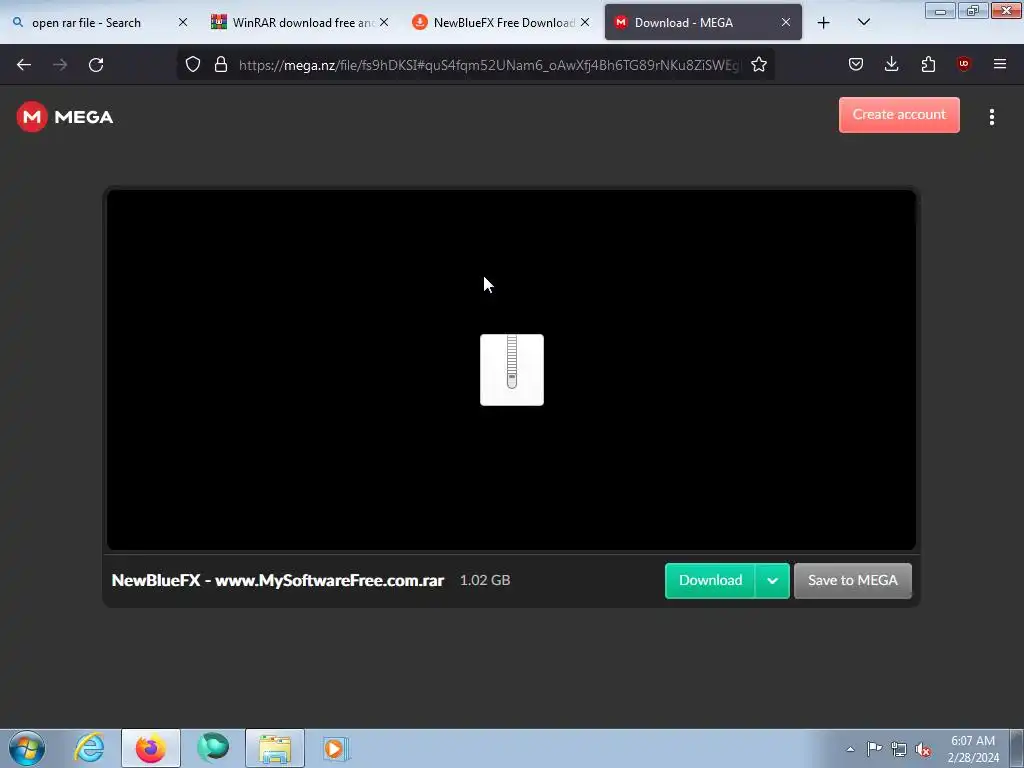Image resolution: width=1024 pixels, height=768 pixels.
Task: View site security via the padlock icon
Action: [x=221, y=64]
